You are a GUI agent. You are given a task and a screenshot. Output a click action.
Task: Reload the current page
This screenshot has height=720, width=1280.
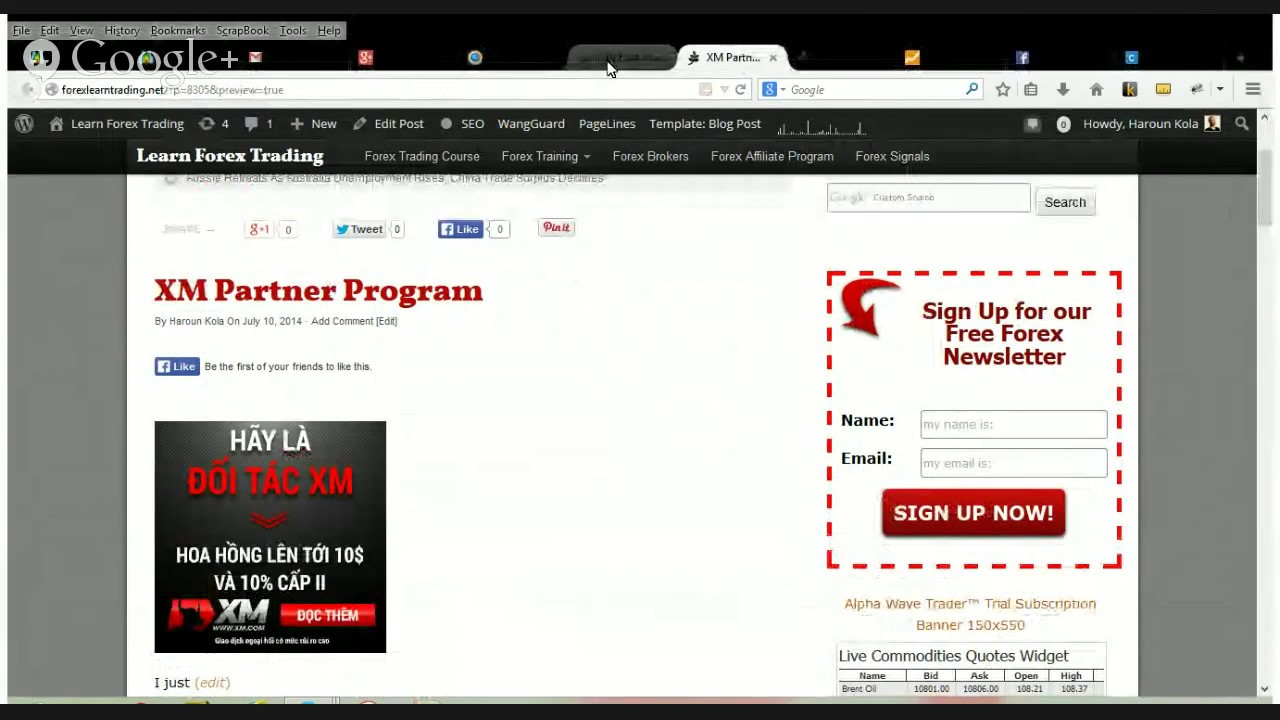(740, 90)
